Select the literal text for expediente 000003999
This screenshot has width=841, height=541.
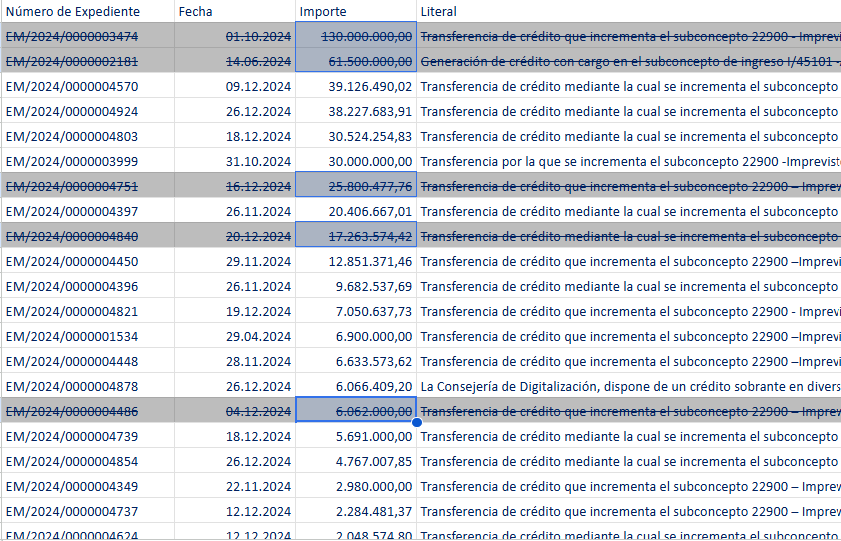tap(629, 161)
